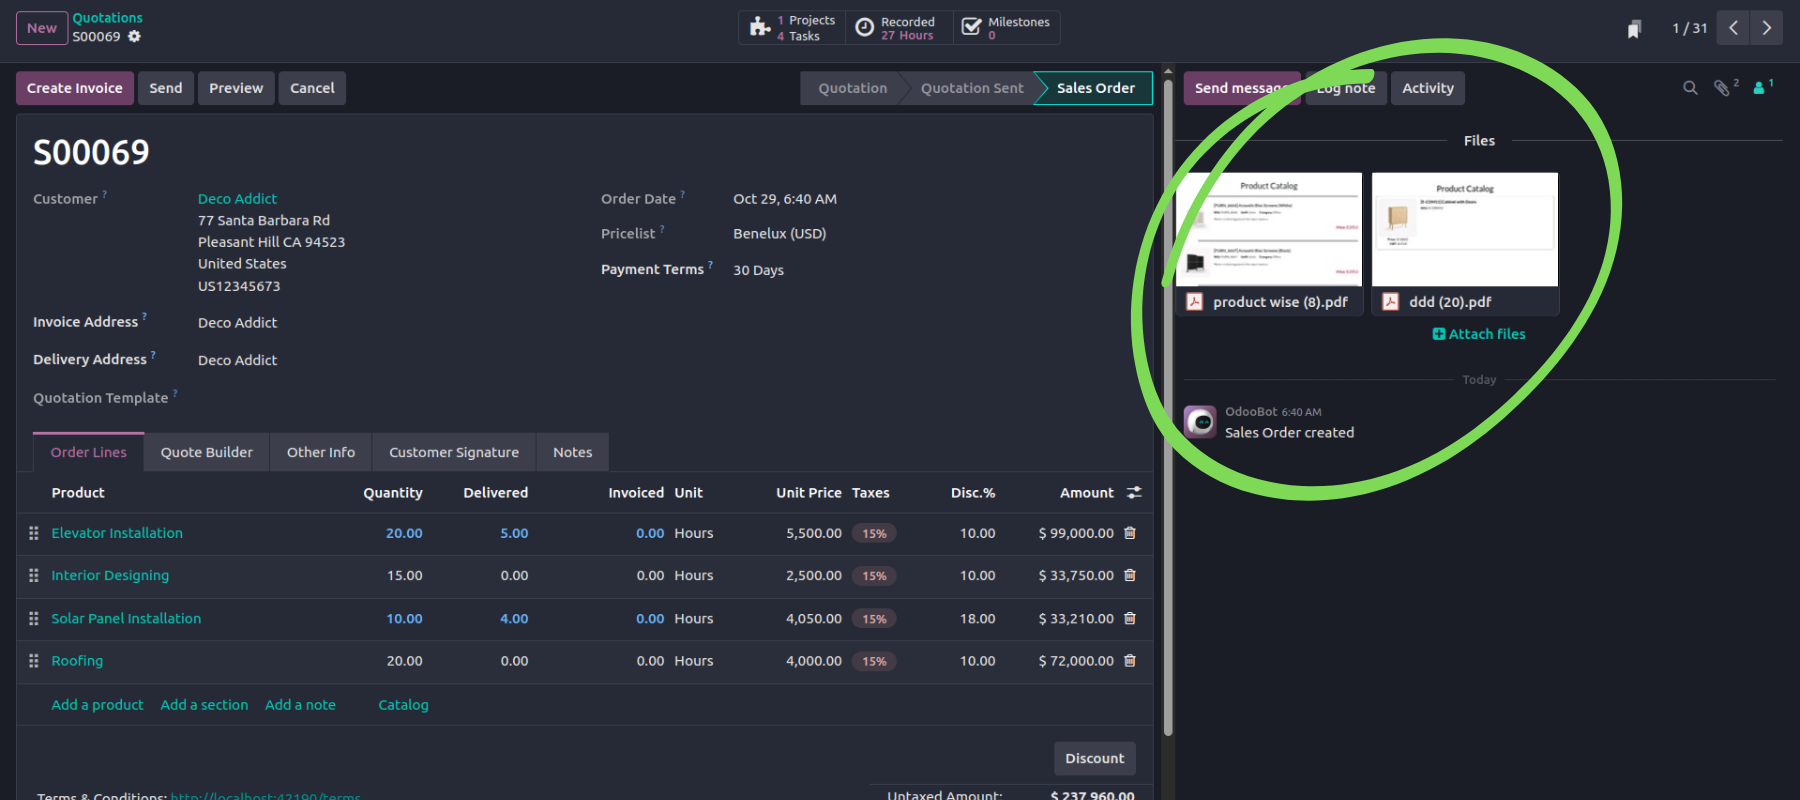
Task: Delete the Elevator Installation order line
Action: click(x=1130, y=533)
